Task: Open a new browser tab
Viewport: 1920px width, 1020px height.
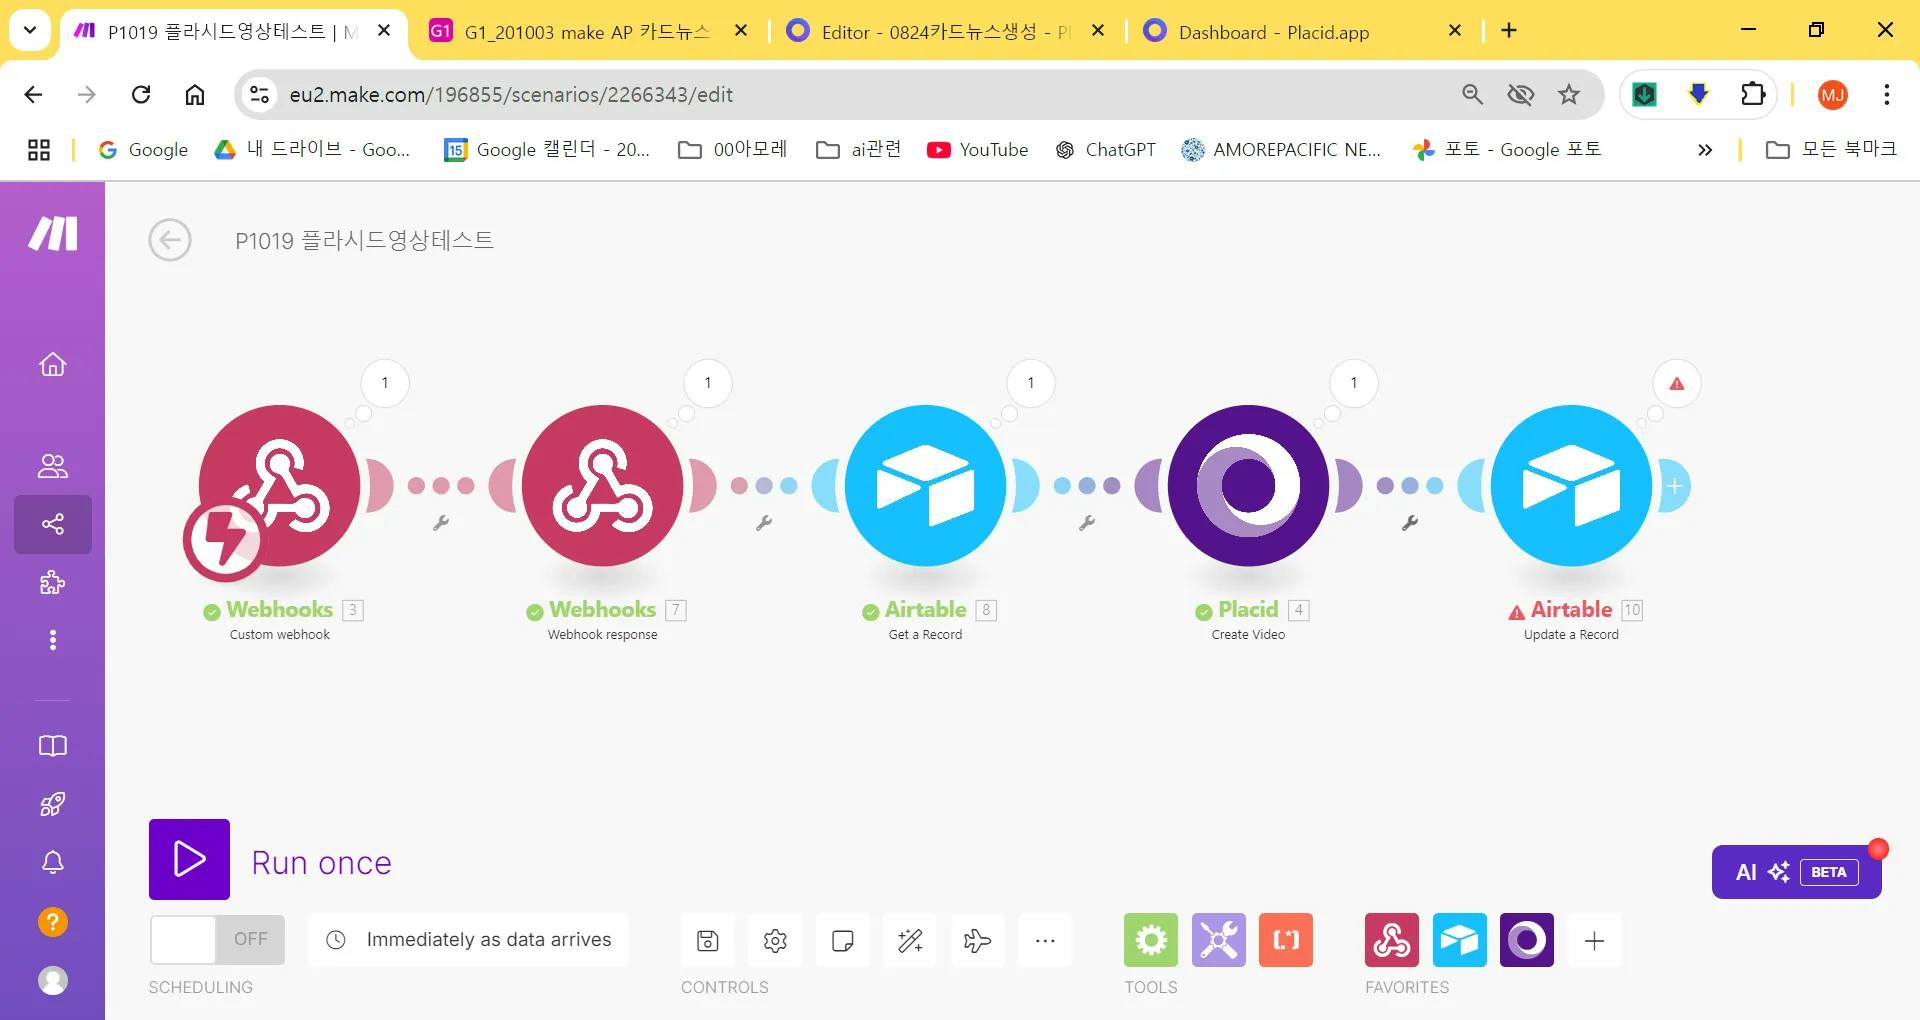Action: tap(1509, 31)
